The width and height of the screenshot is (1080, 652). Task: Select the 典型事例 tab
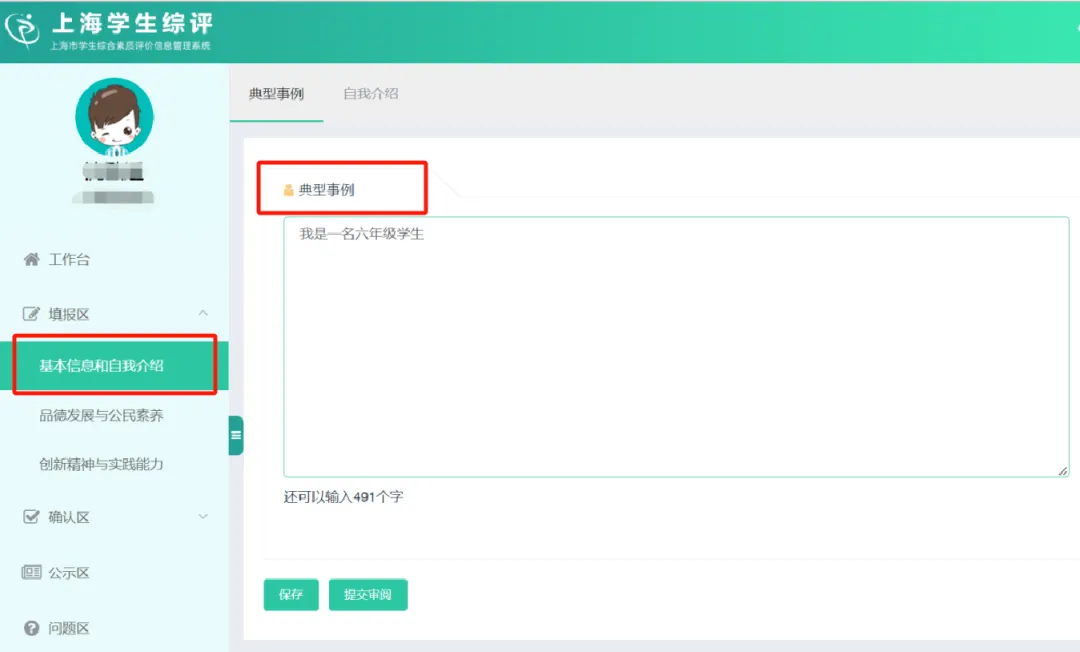pos(276,93)
